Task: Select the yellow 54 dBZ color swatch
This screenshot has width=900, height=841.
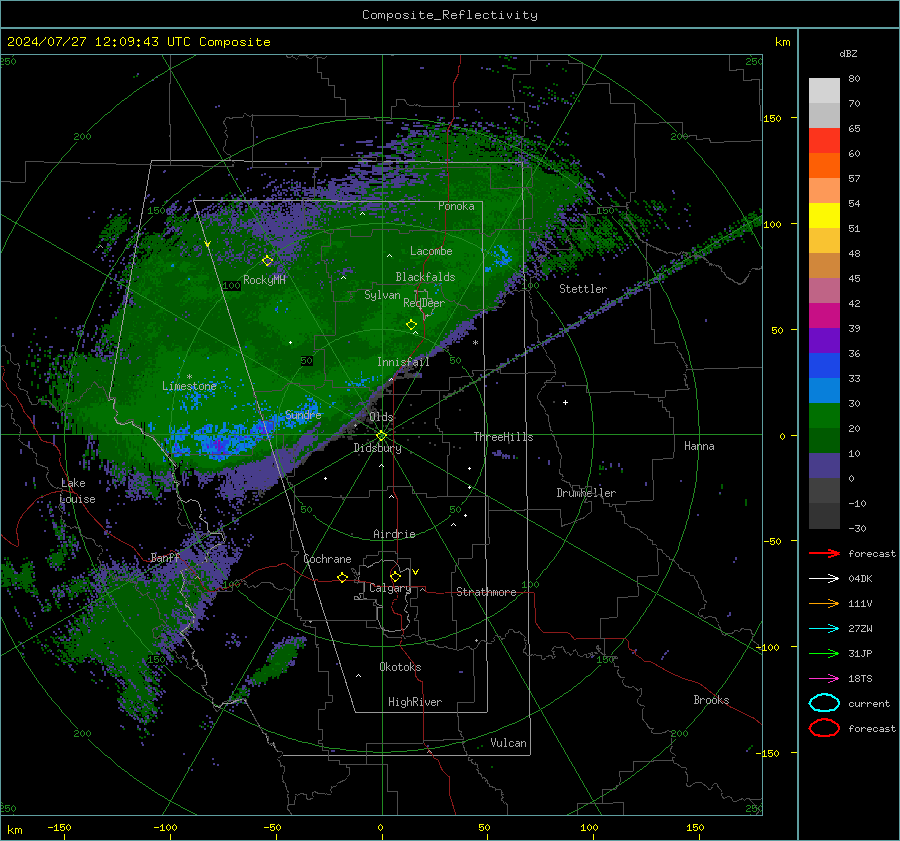Action: tap(824, 215)
